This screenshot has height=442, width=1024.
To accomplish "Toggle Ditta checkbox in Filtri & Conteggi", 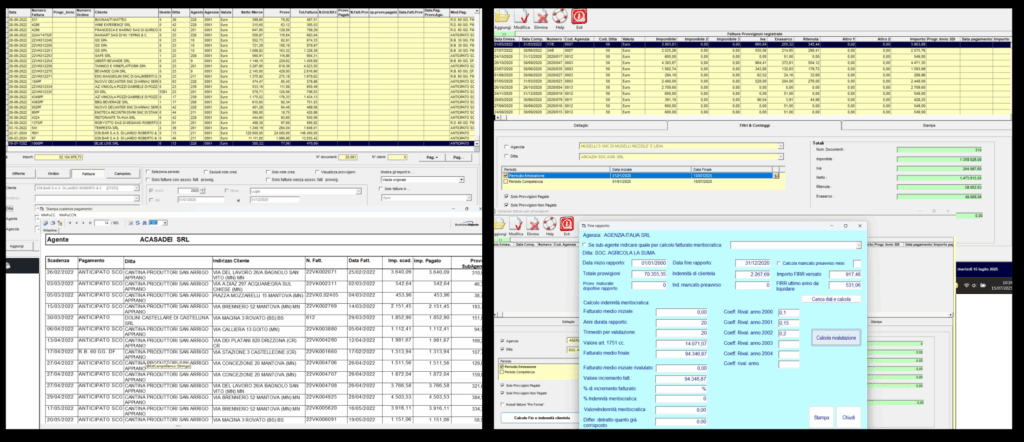I will coord(506,156).
